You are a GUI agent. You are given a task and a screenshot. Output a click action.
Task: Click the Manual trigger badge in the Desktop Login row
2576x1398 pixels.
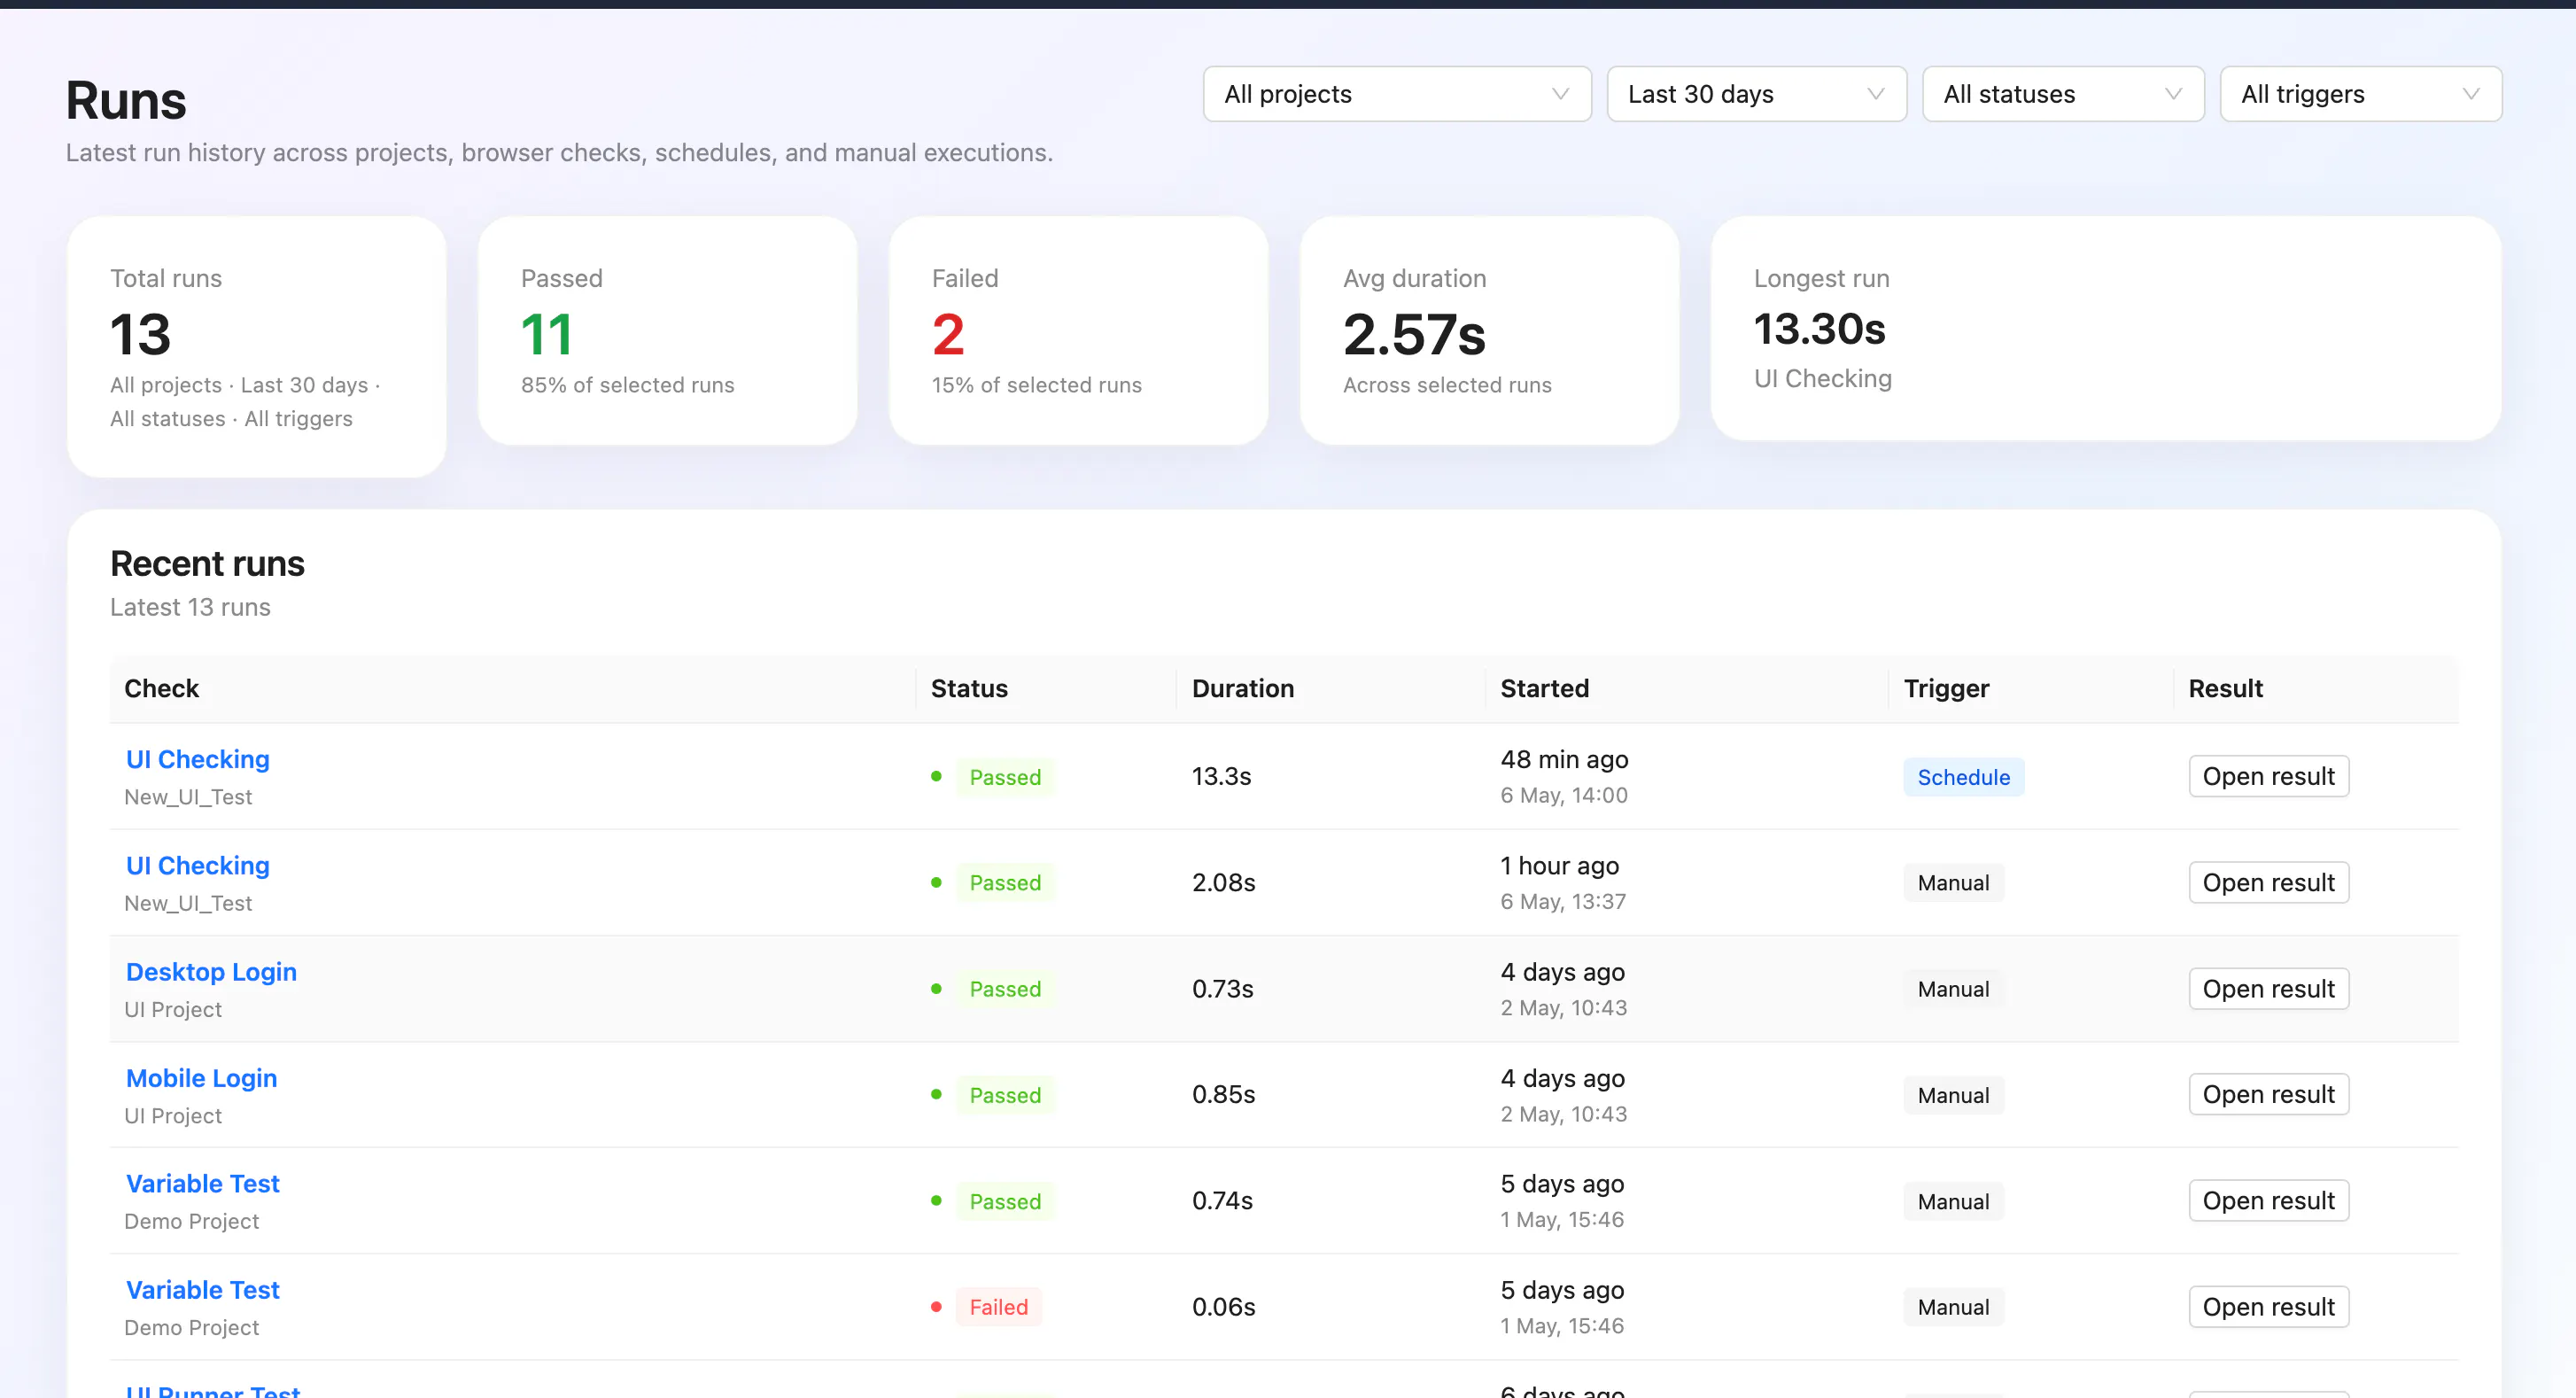1953,989
